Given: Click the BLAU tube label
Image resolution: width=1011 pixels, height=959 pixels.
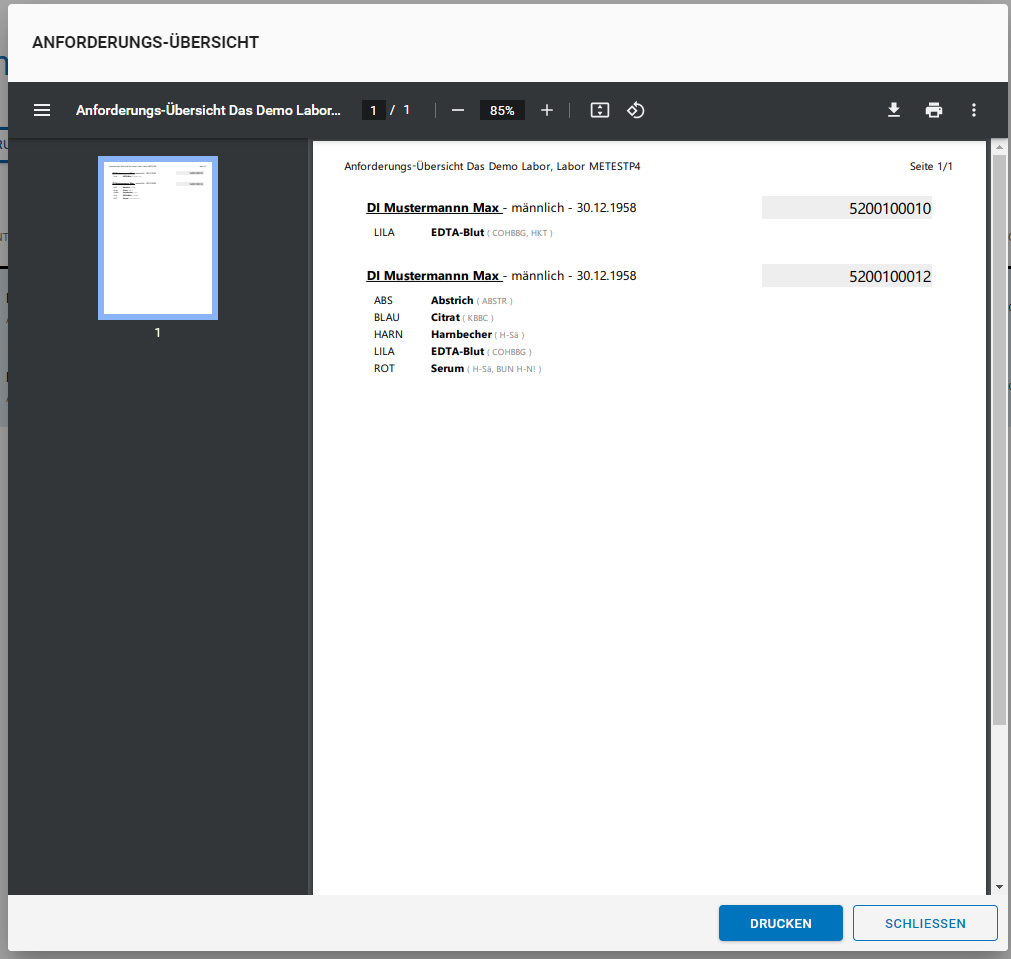Looking at the screenshot, I should 386,317.
